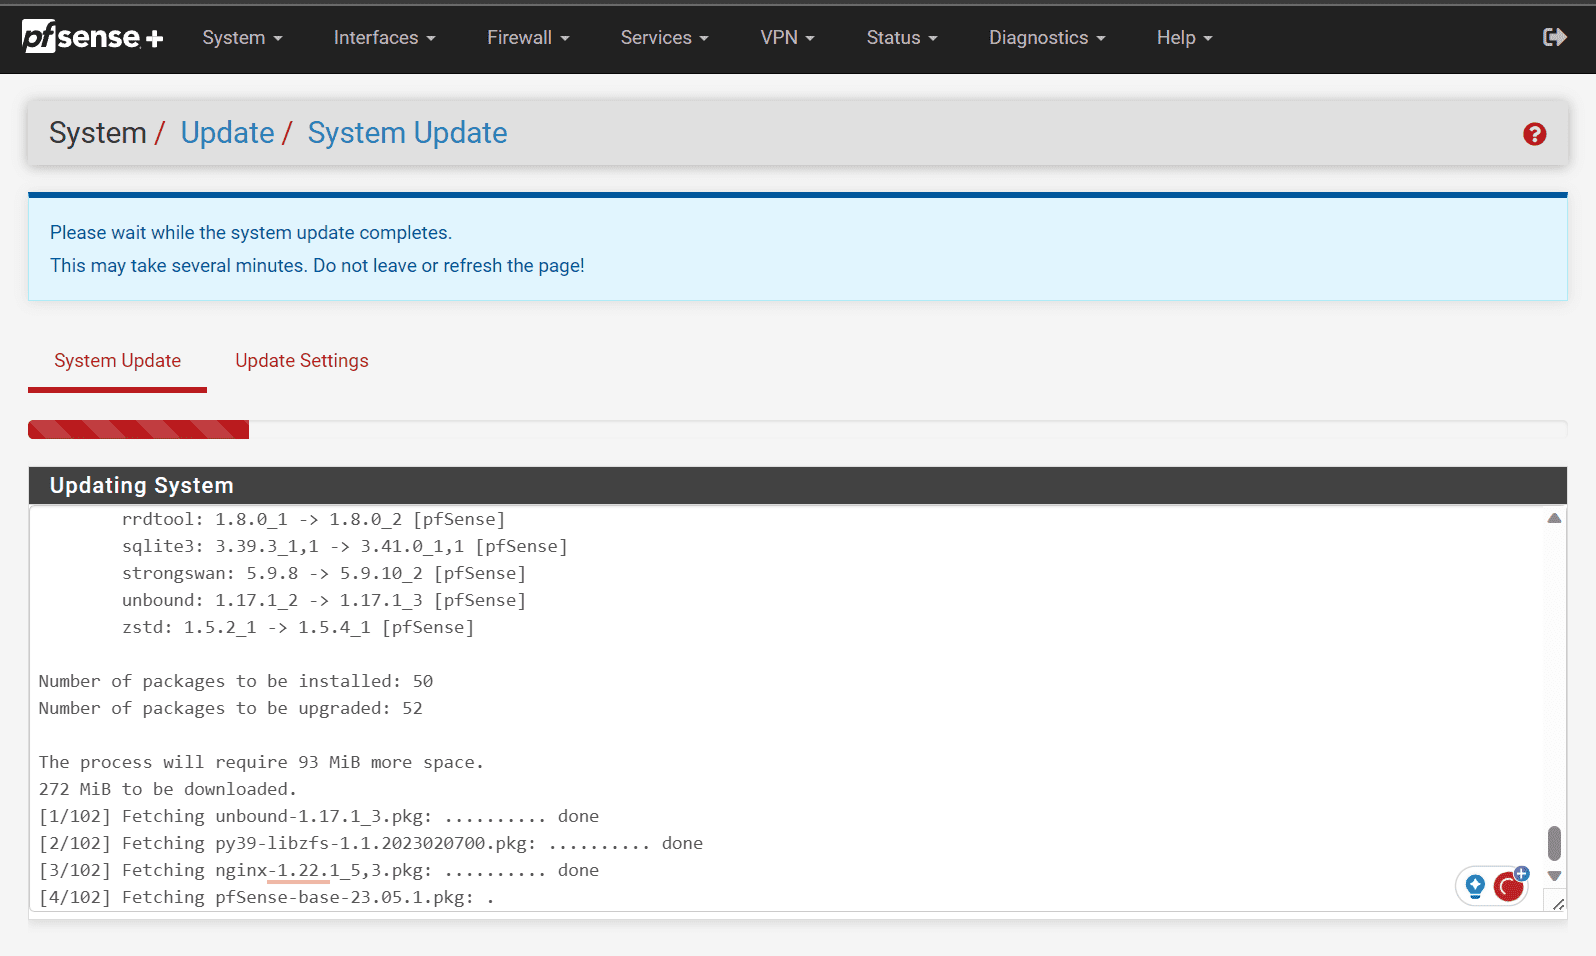Screen dimensions: 1596x956
Task: Click the small blue plus badge
Action: [1522, 873]
